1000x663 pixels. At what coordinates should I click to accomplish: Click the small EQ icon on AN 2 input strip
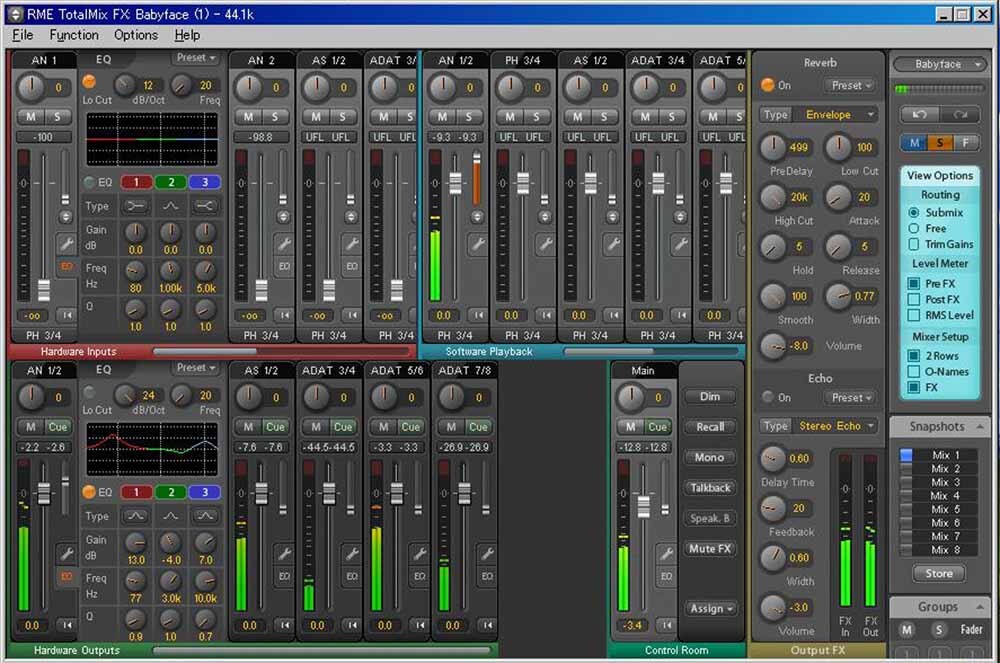click(x=284, y=266)
